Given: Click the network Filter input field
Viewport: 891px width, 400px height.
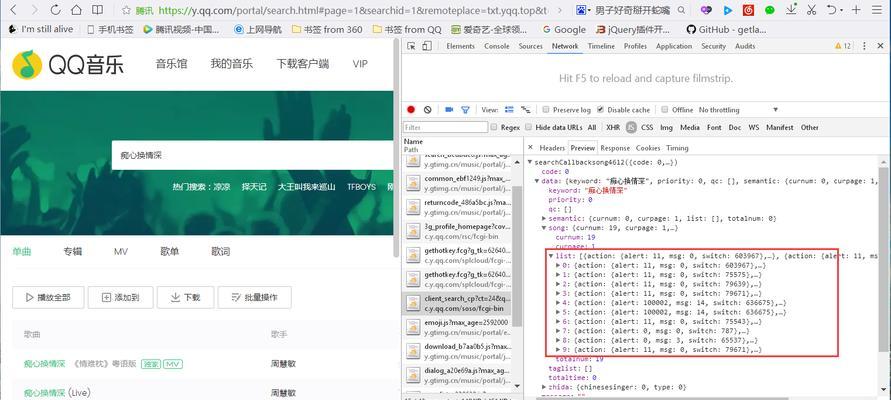Looking at the screenshot, I should coord(446,127).
